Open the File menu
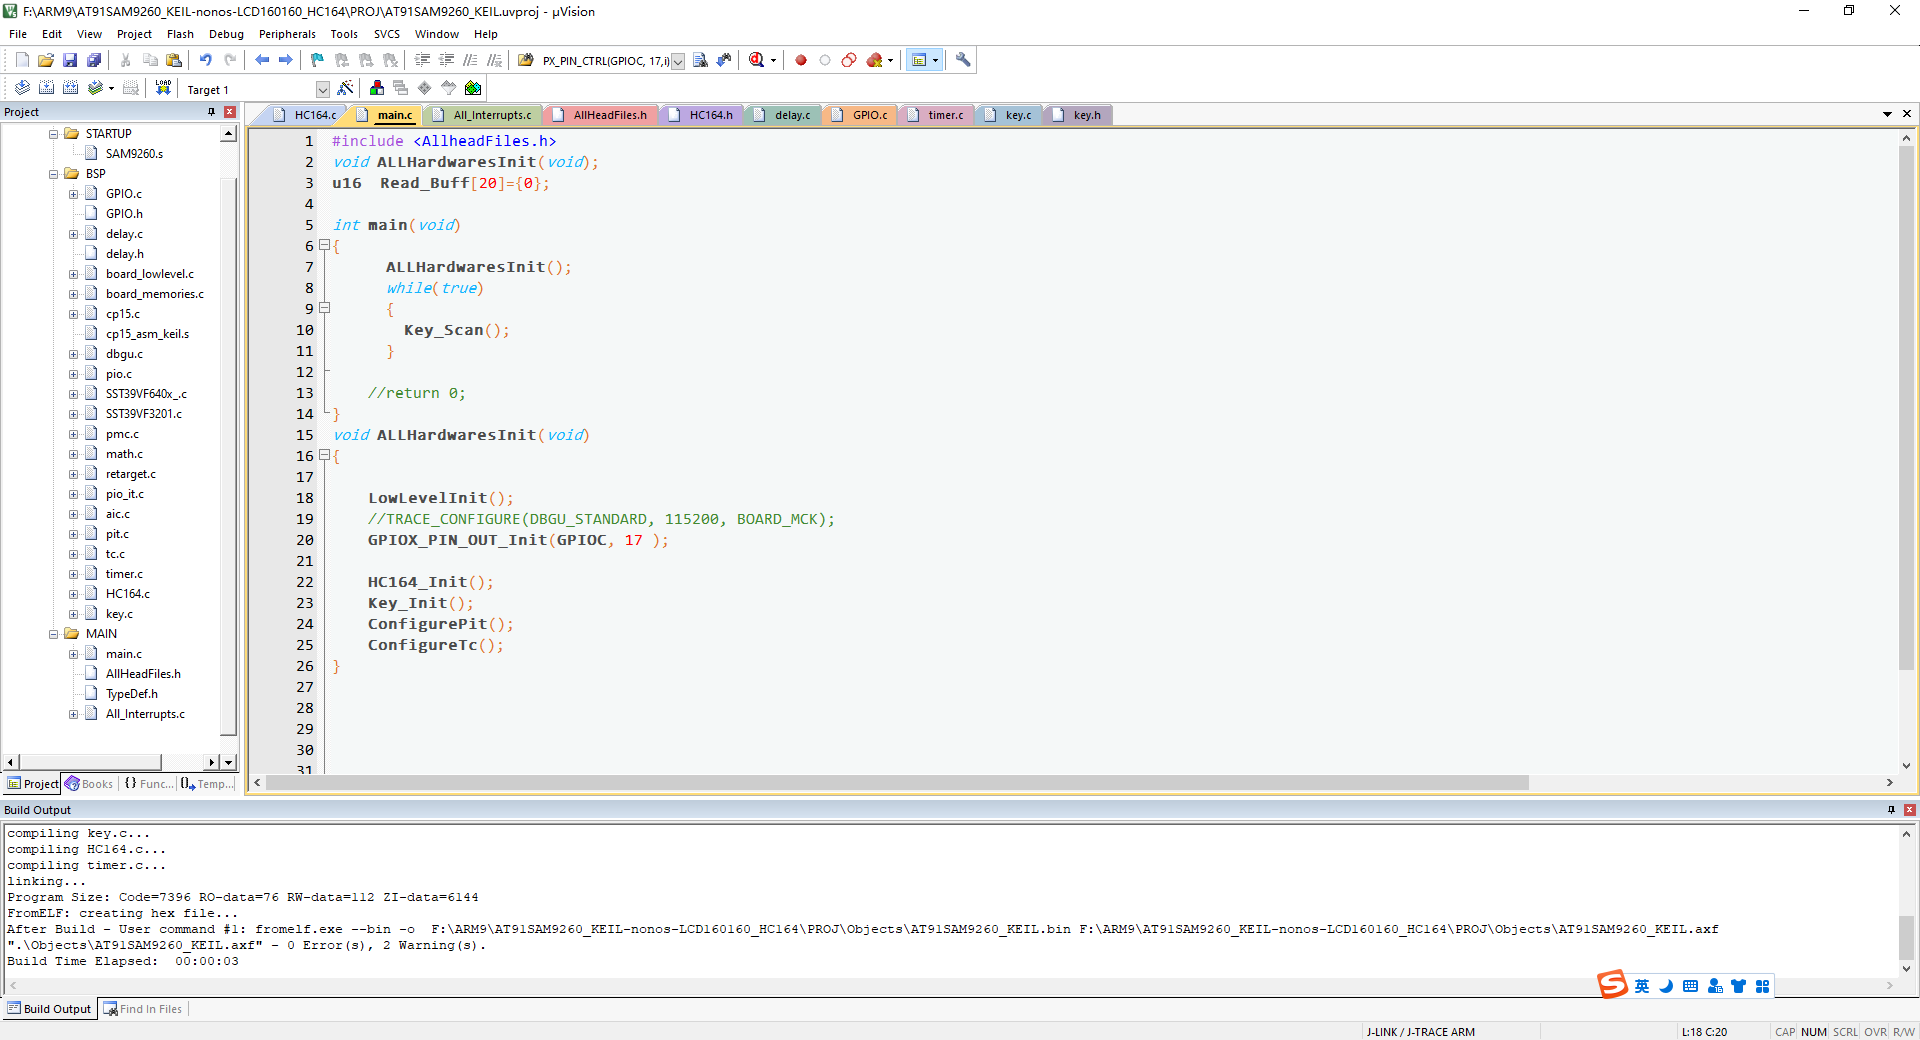1920x1040 pixels. tap(18, 34)
